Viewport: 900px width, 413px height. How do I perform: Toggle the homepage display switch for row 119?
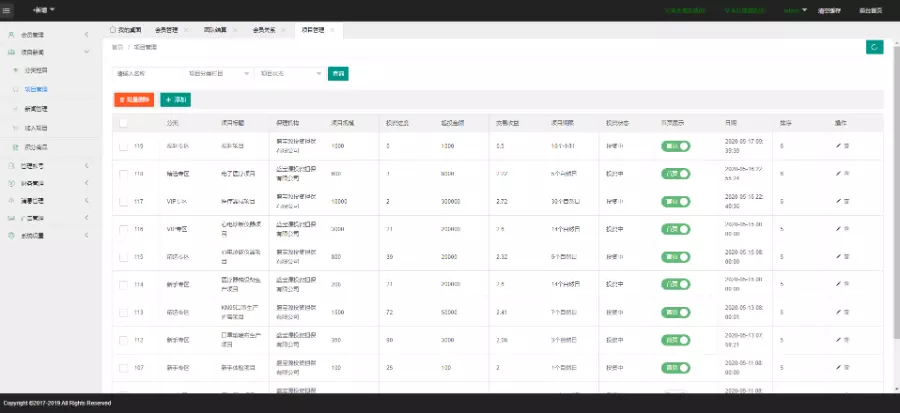675,146
